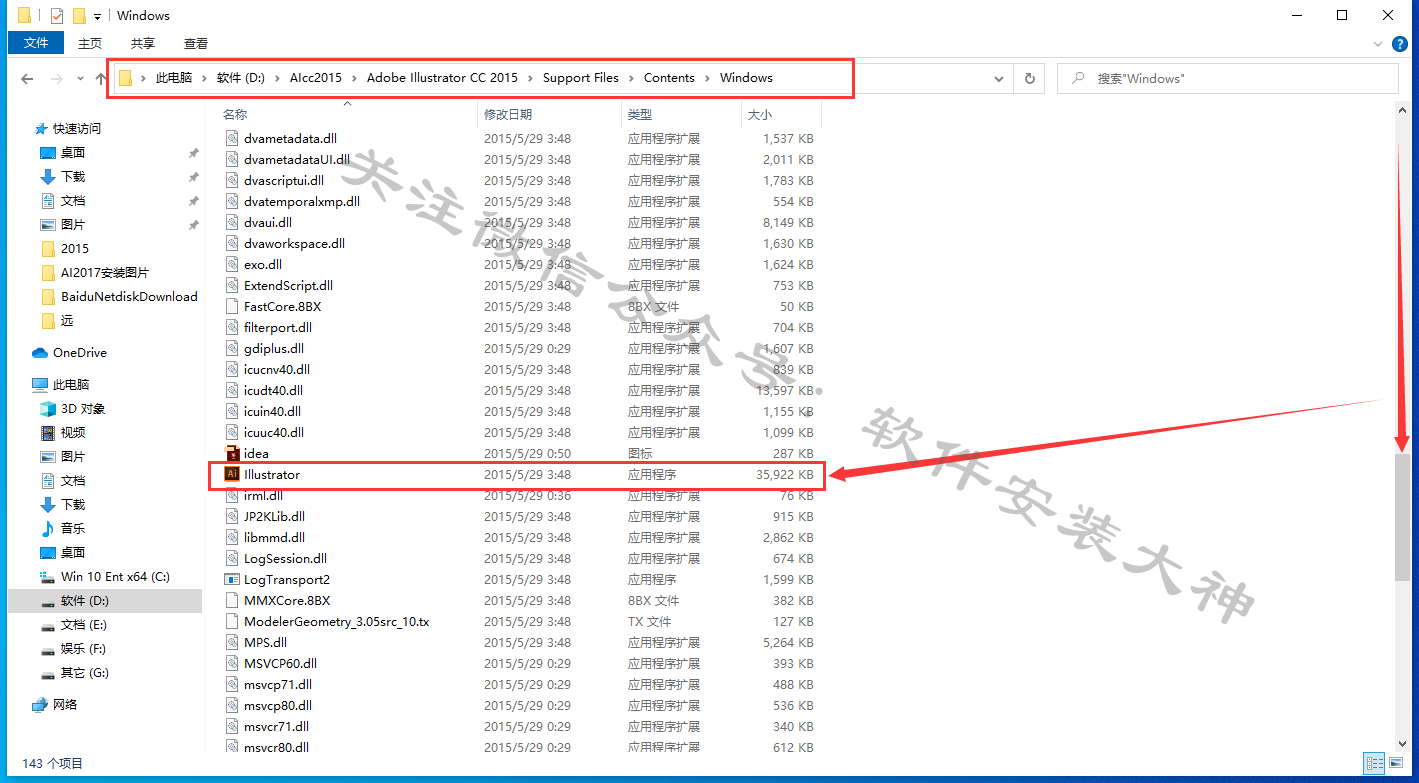
Task: Click the ModelerGeometry_3.05src_10.tx file icon
Action: click(x=232, y=621)
